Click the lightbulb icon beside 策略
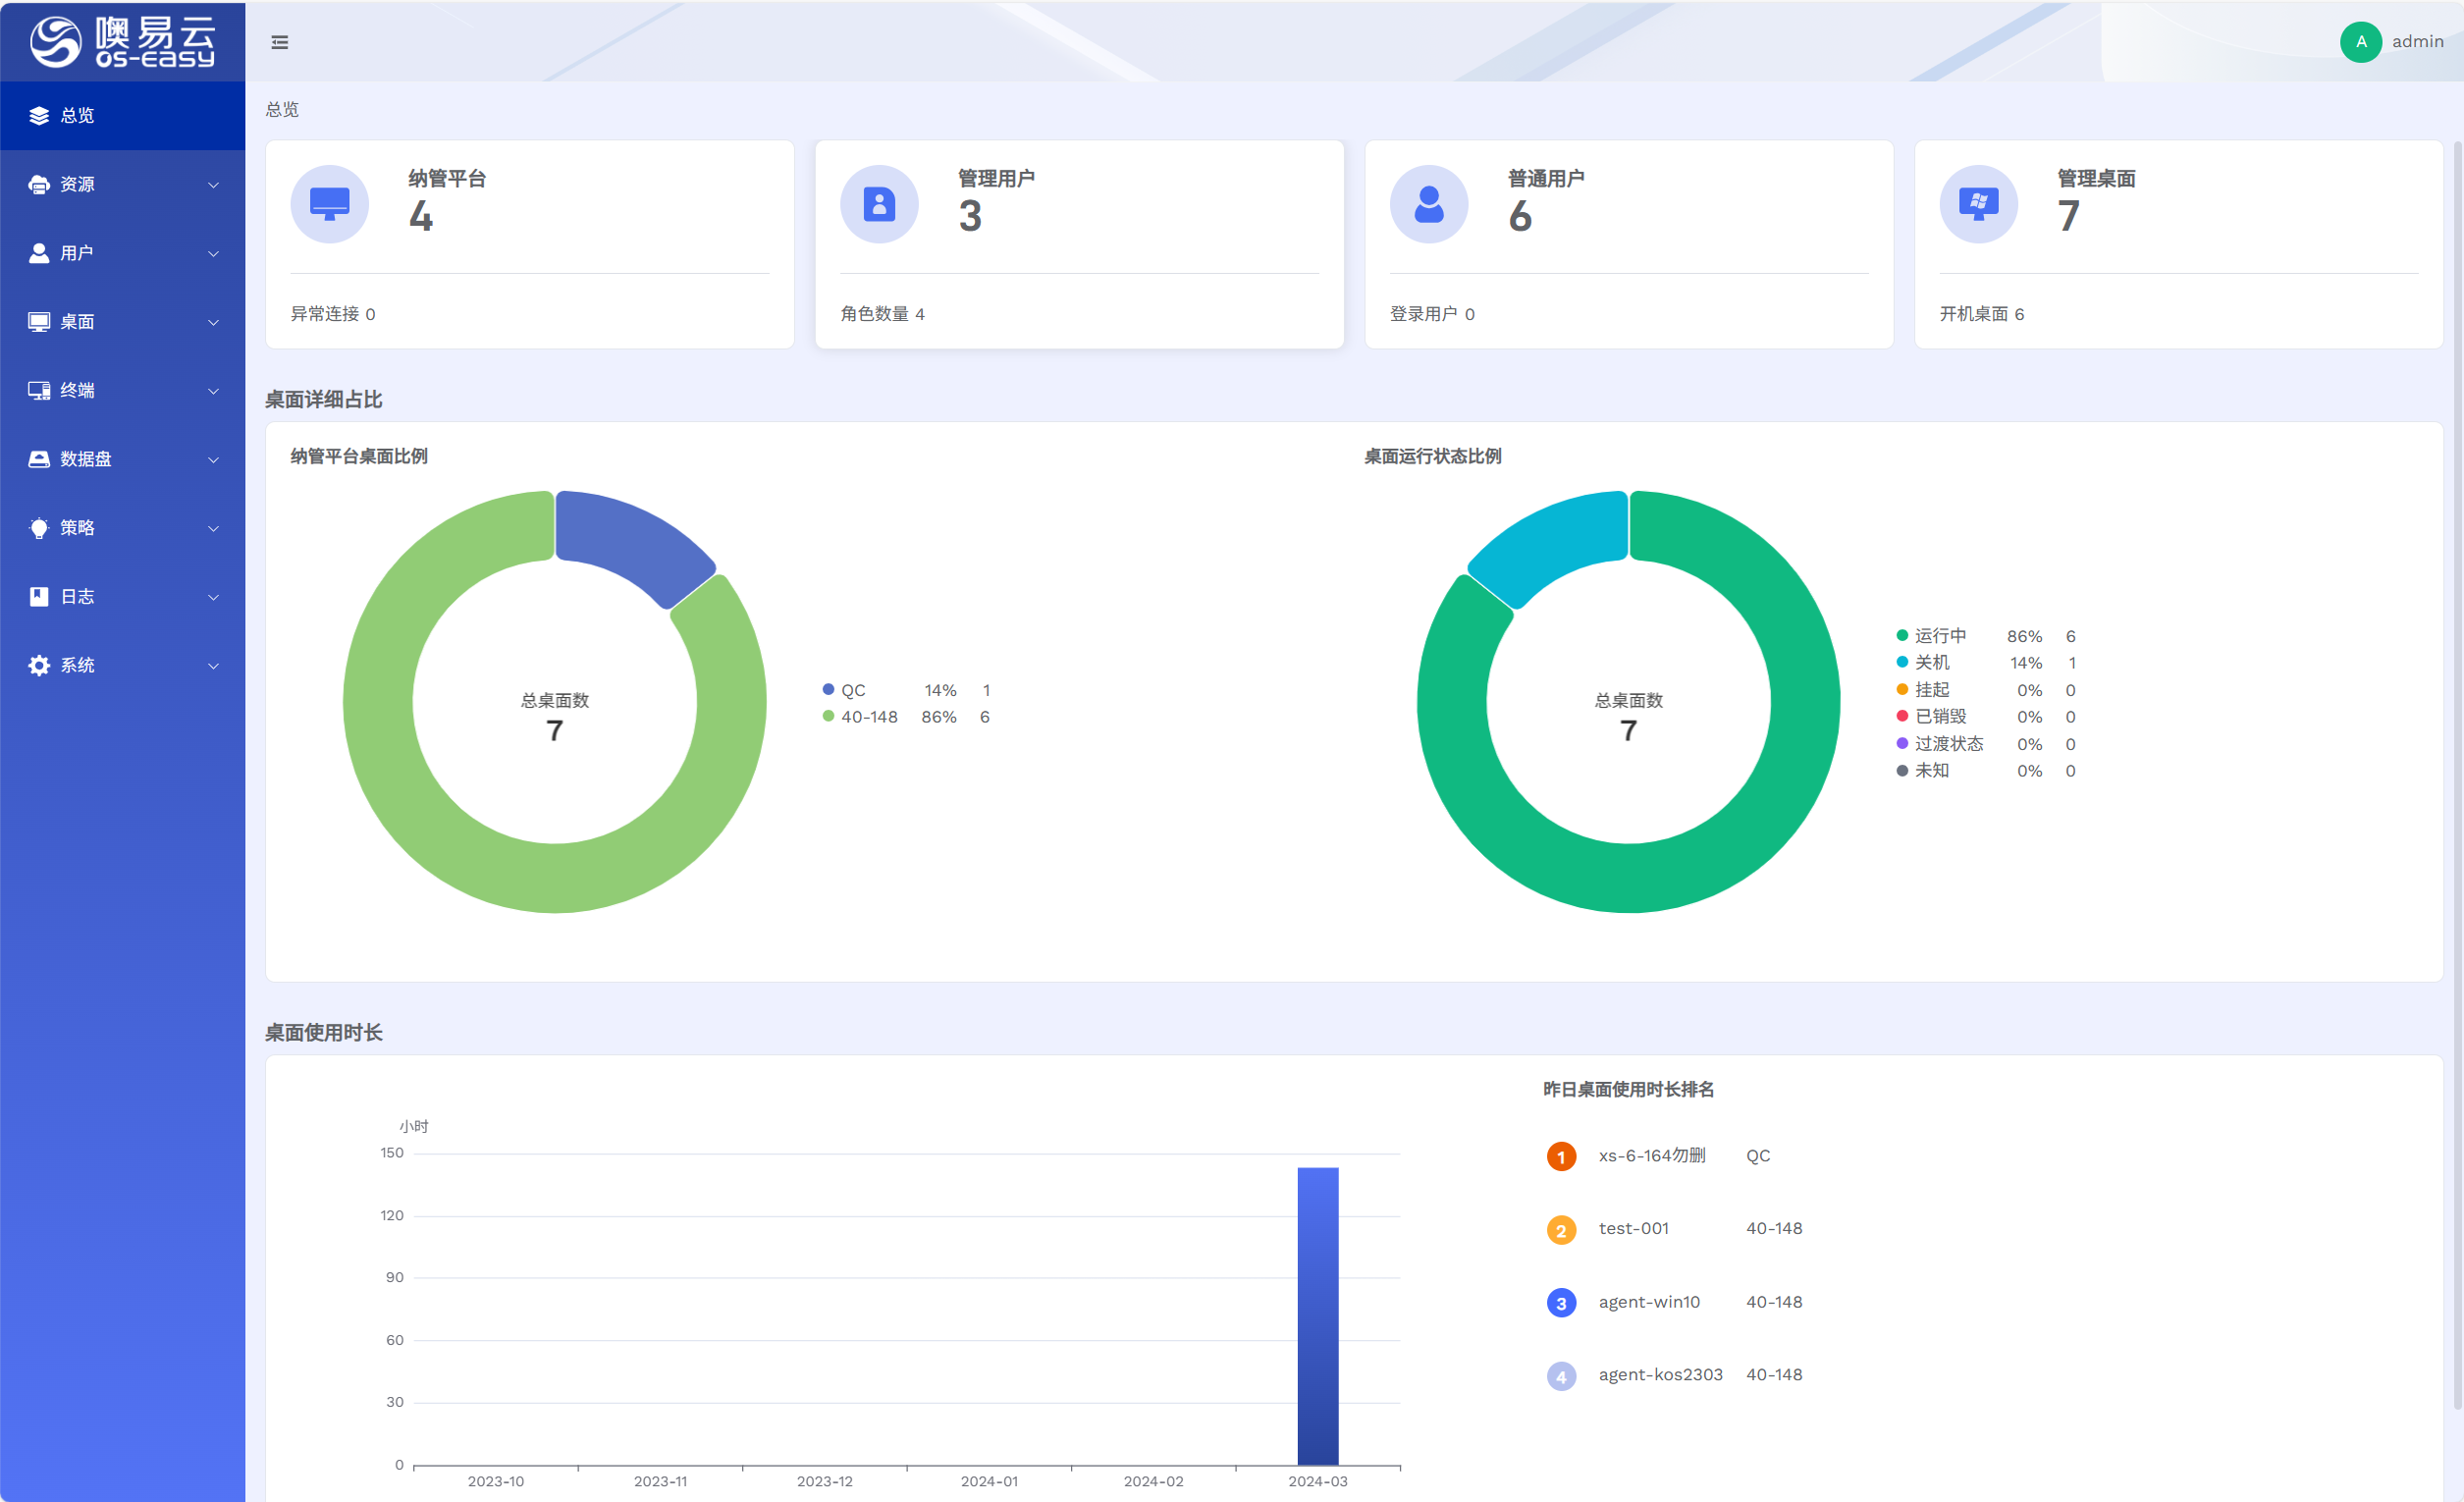Image resolution: width=2464 pixels, height=1502 pixels. (39, 528)
